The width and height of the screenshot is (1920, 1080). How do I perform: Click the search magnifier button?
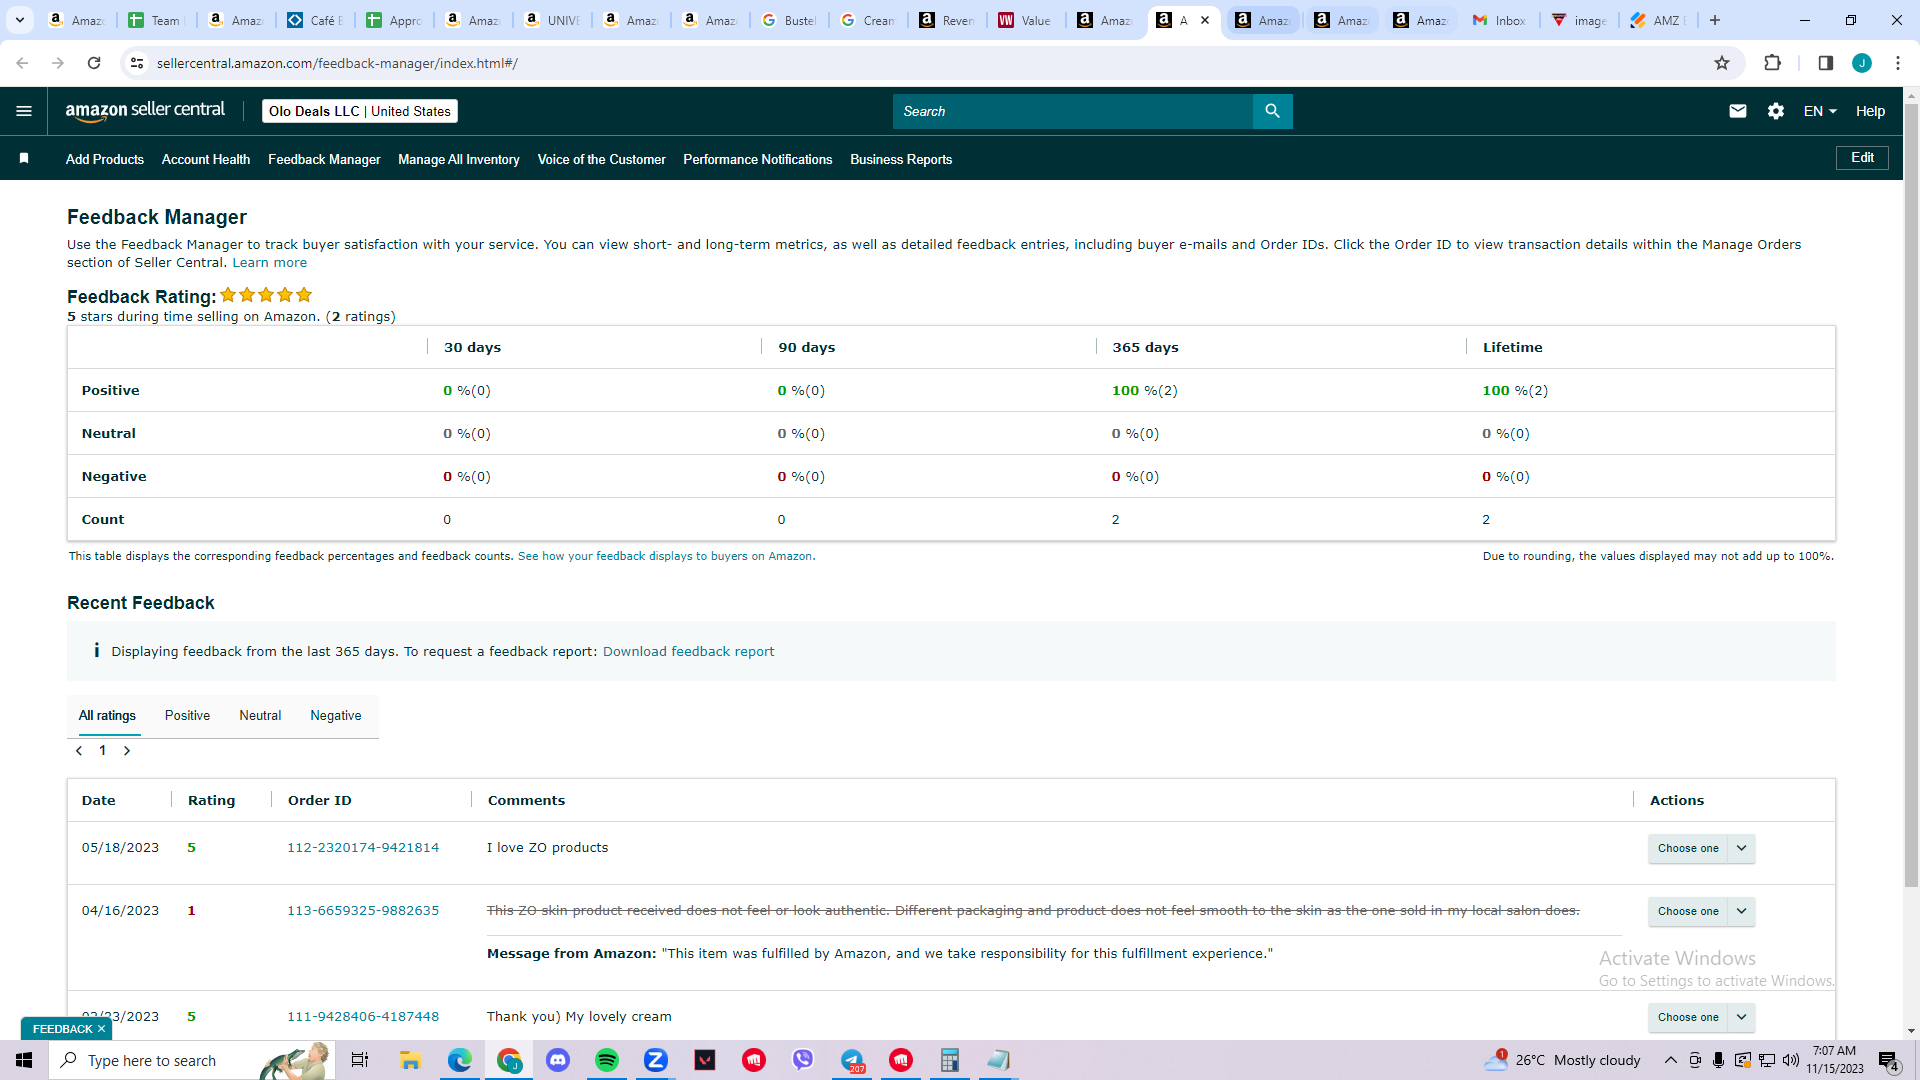pyautogui.click(x=1272, y=111)
